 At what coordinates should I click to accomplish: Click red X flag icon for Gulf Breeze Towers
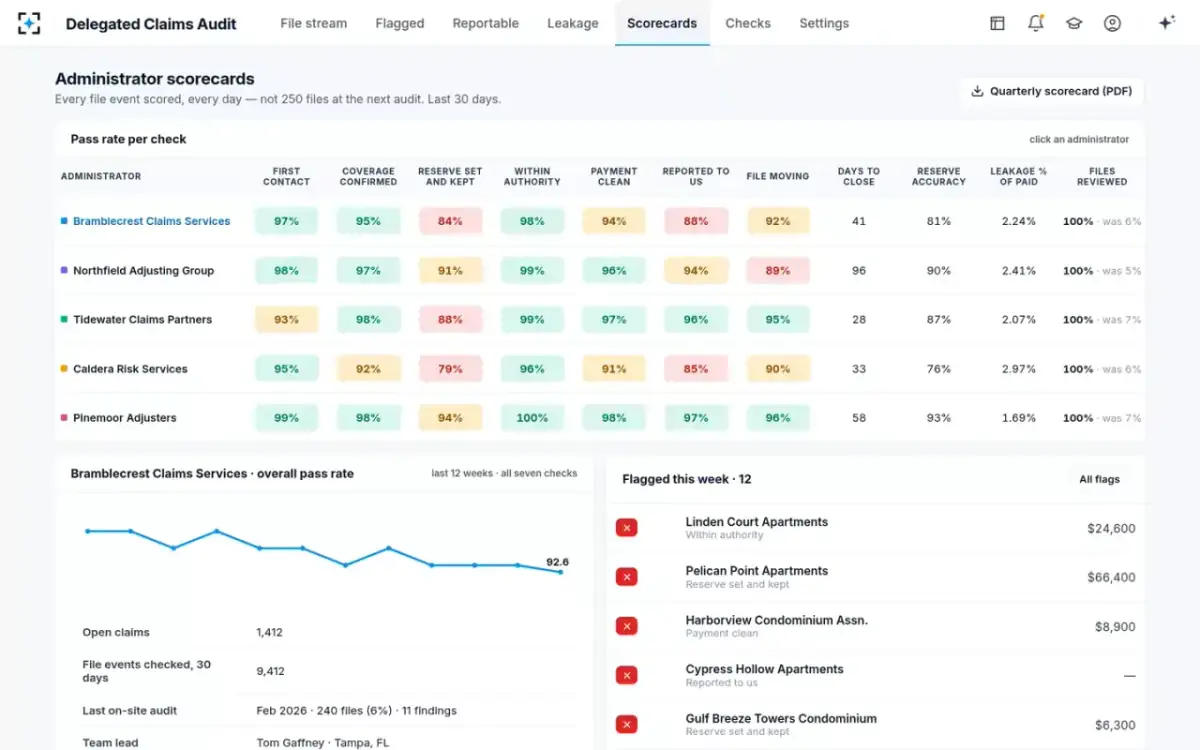627,724
